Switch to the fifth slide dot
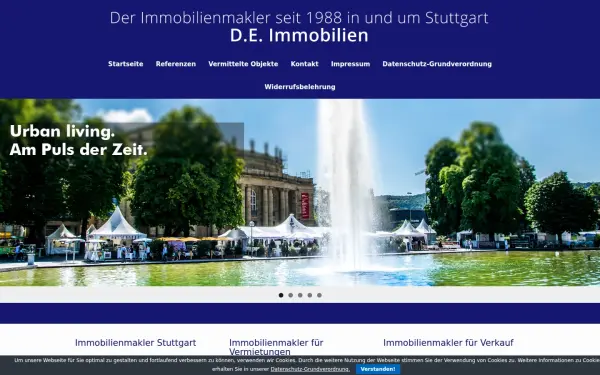Viewport: 600px width, 375px height. (319, 295)
